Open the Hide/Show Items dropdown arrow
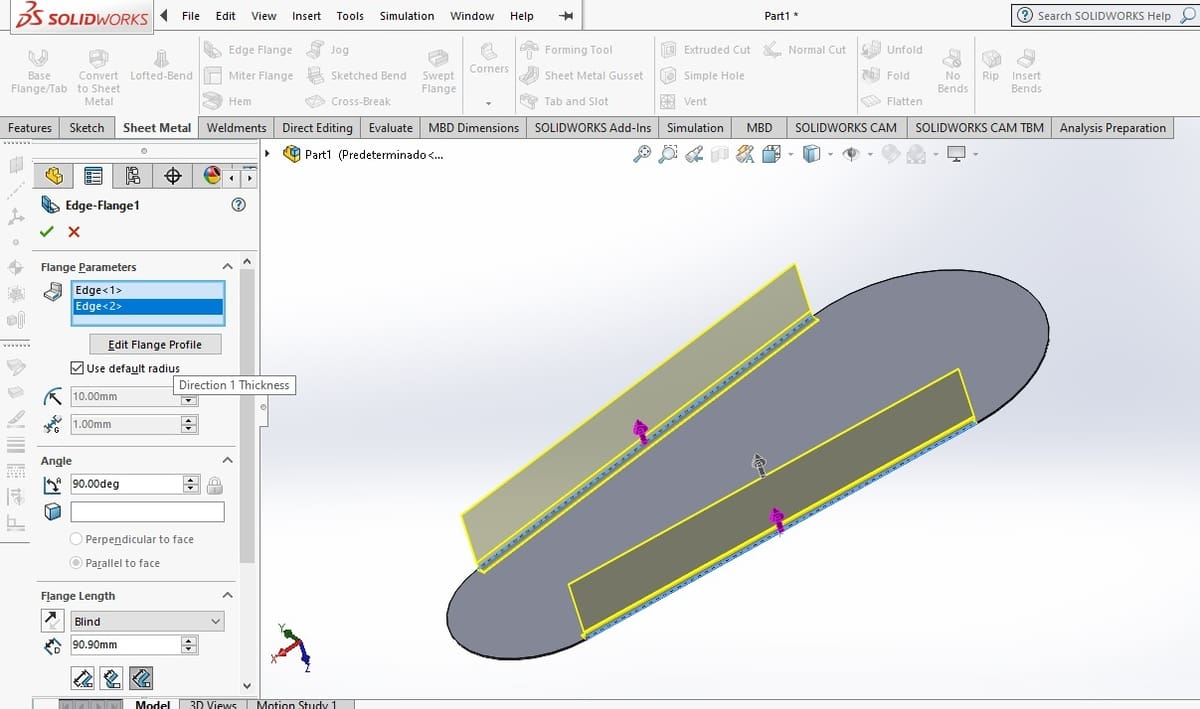Screen dimensions: 1200x709 point(870,154)
